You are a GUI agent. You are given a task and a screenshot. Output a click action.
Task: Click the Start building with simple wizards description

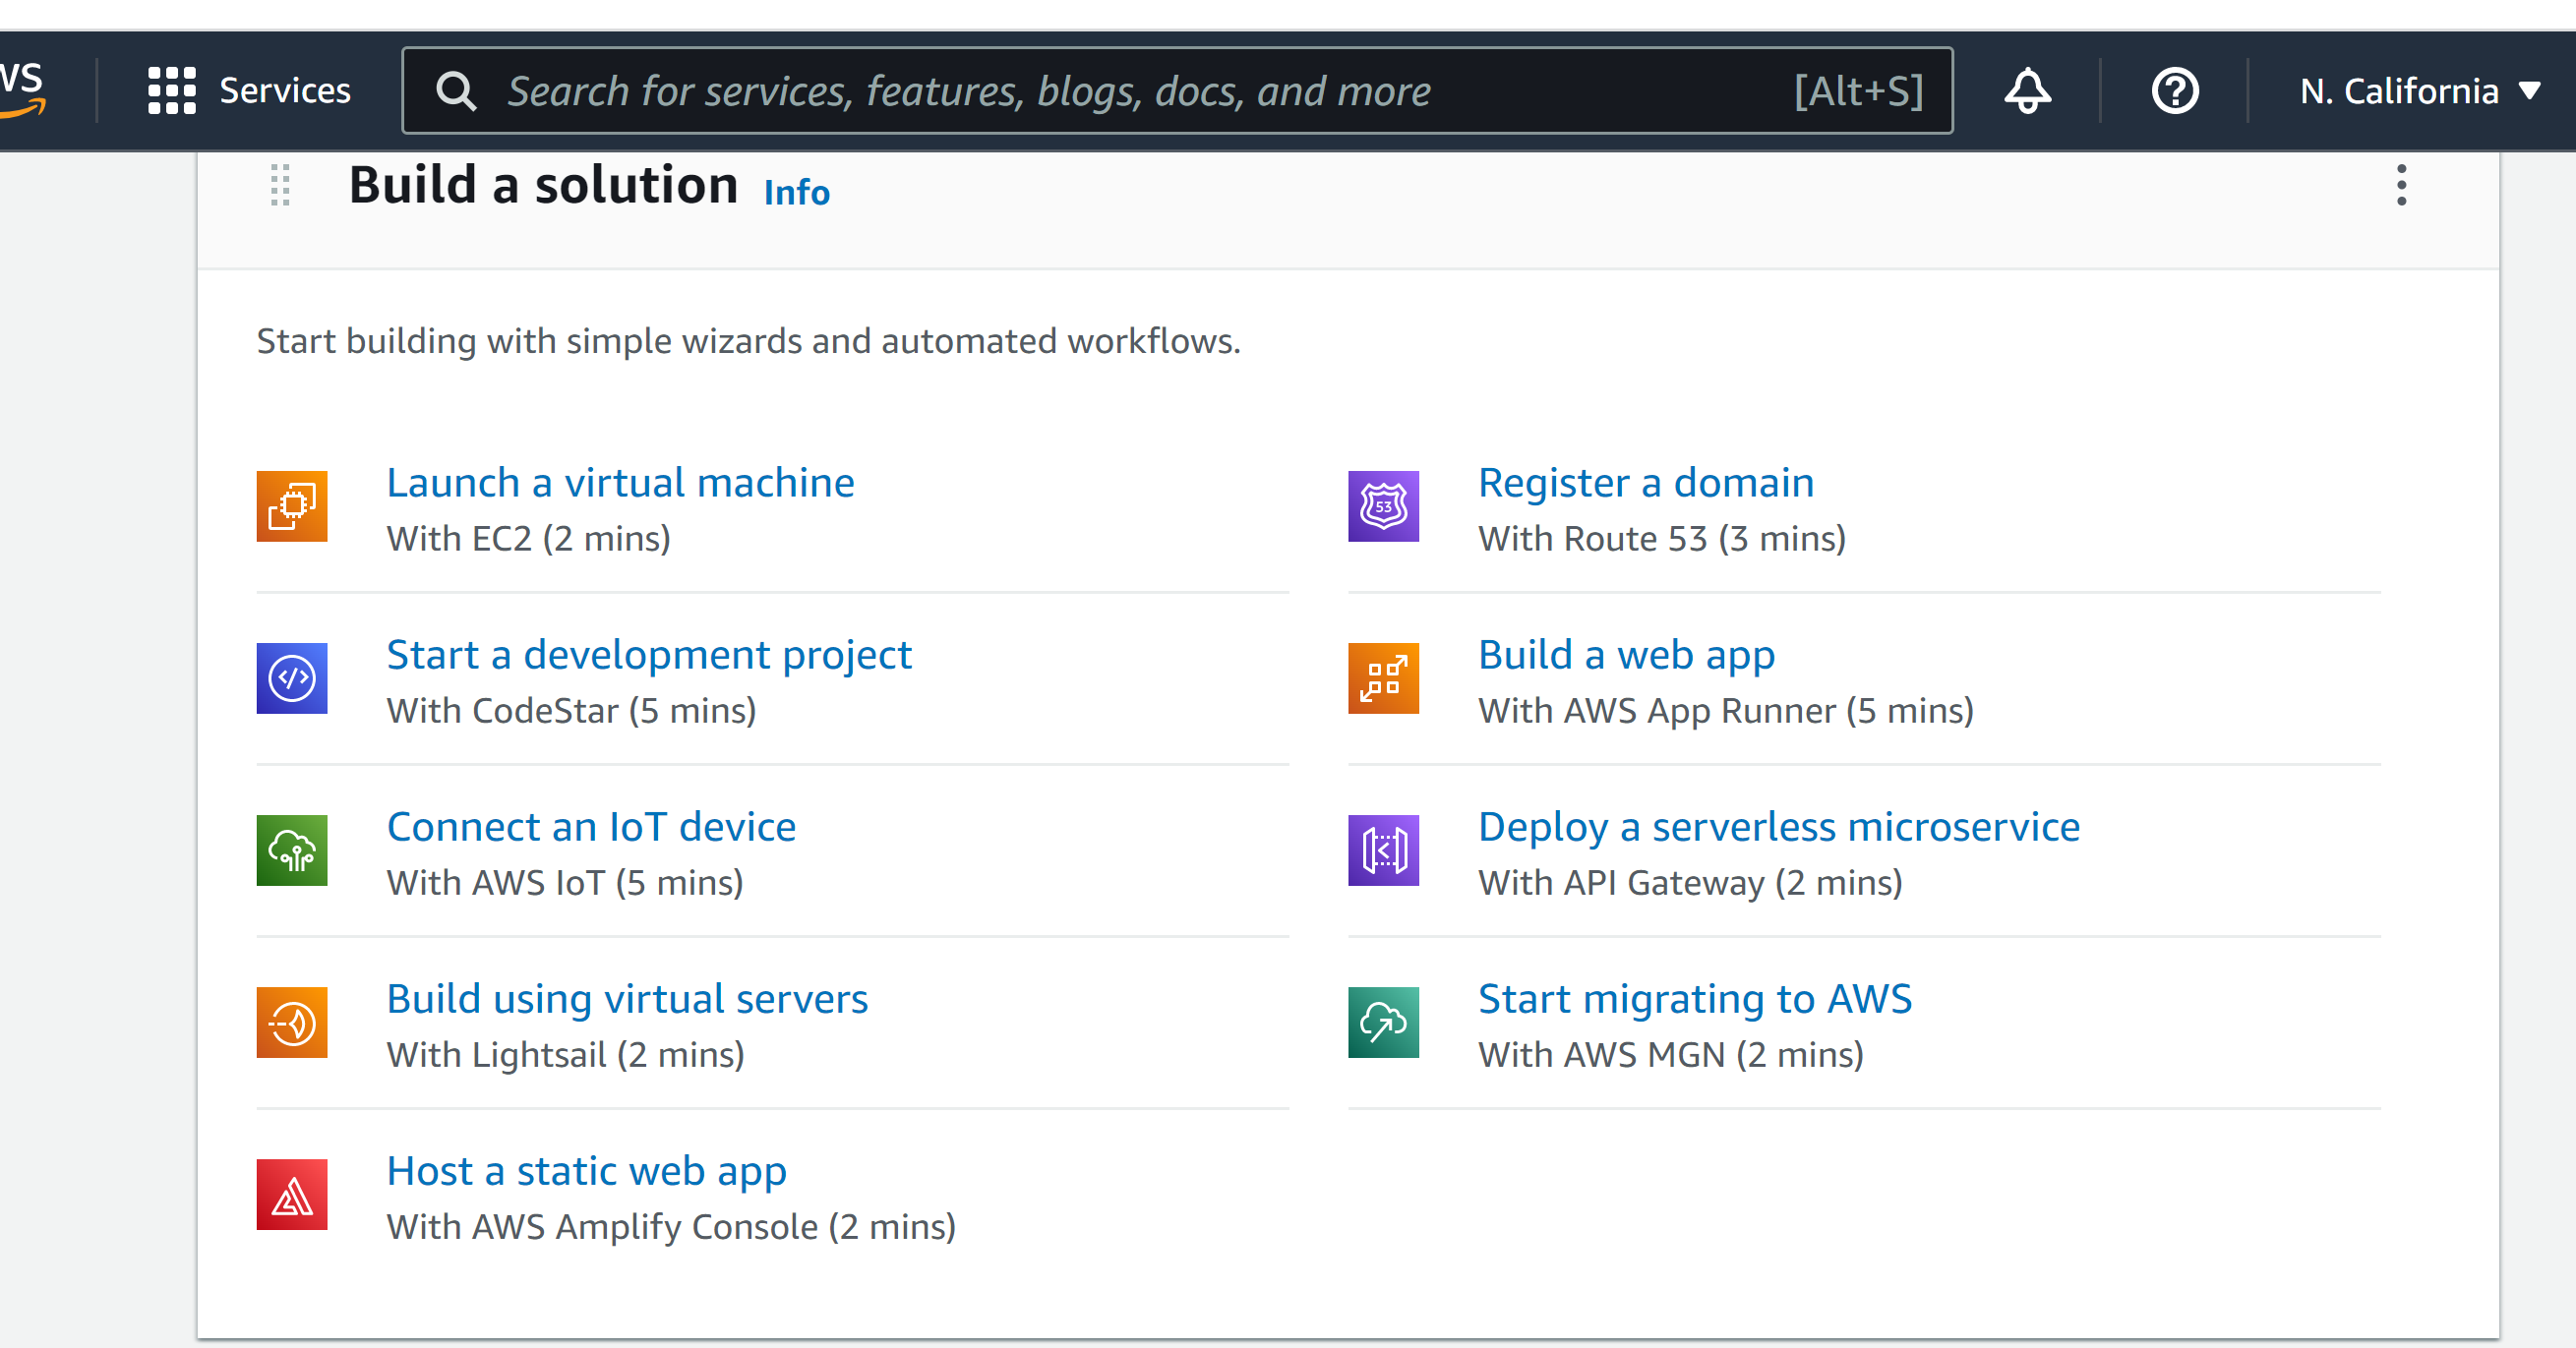[x=748, y=342]
